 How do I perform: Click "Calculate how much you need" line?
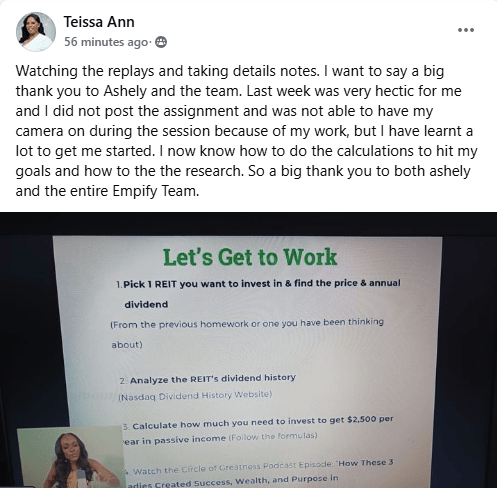[258, 422]
